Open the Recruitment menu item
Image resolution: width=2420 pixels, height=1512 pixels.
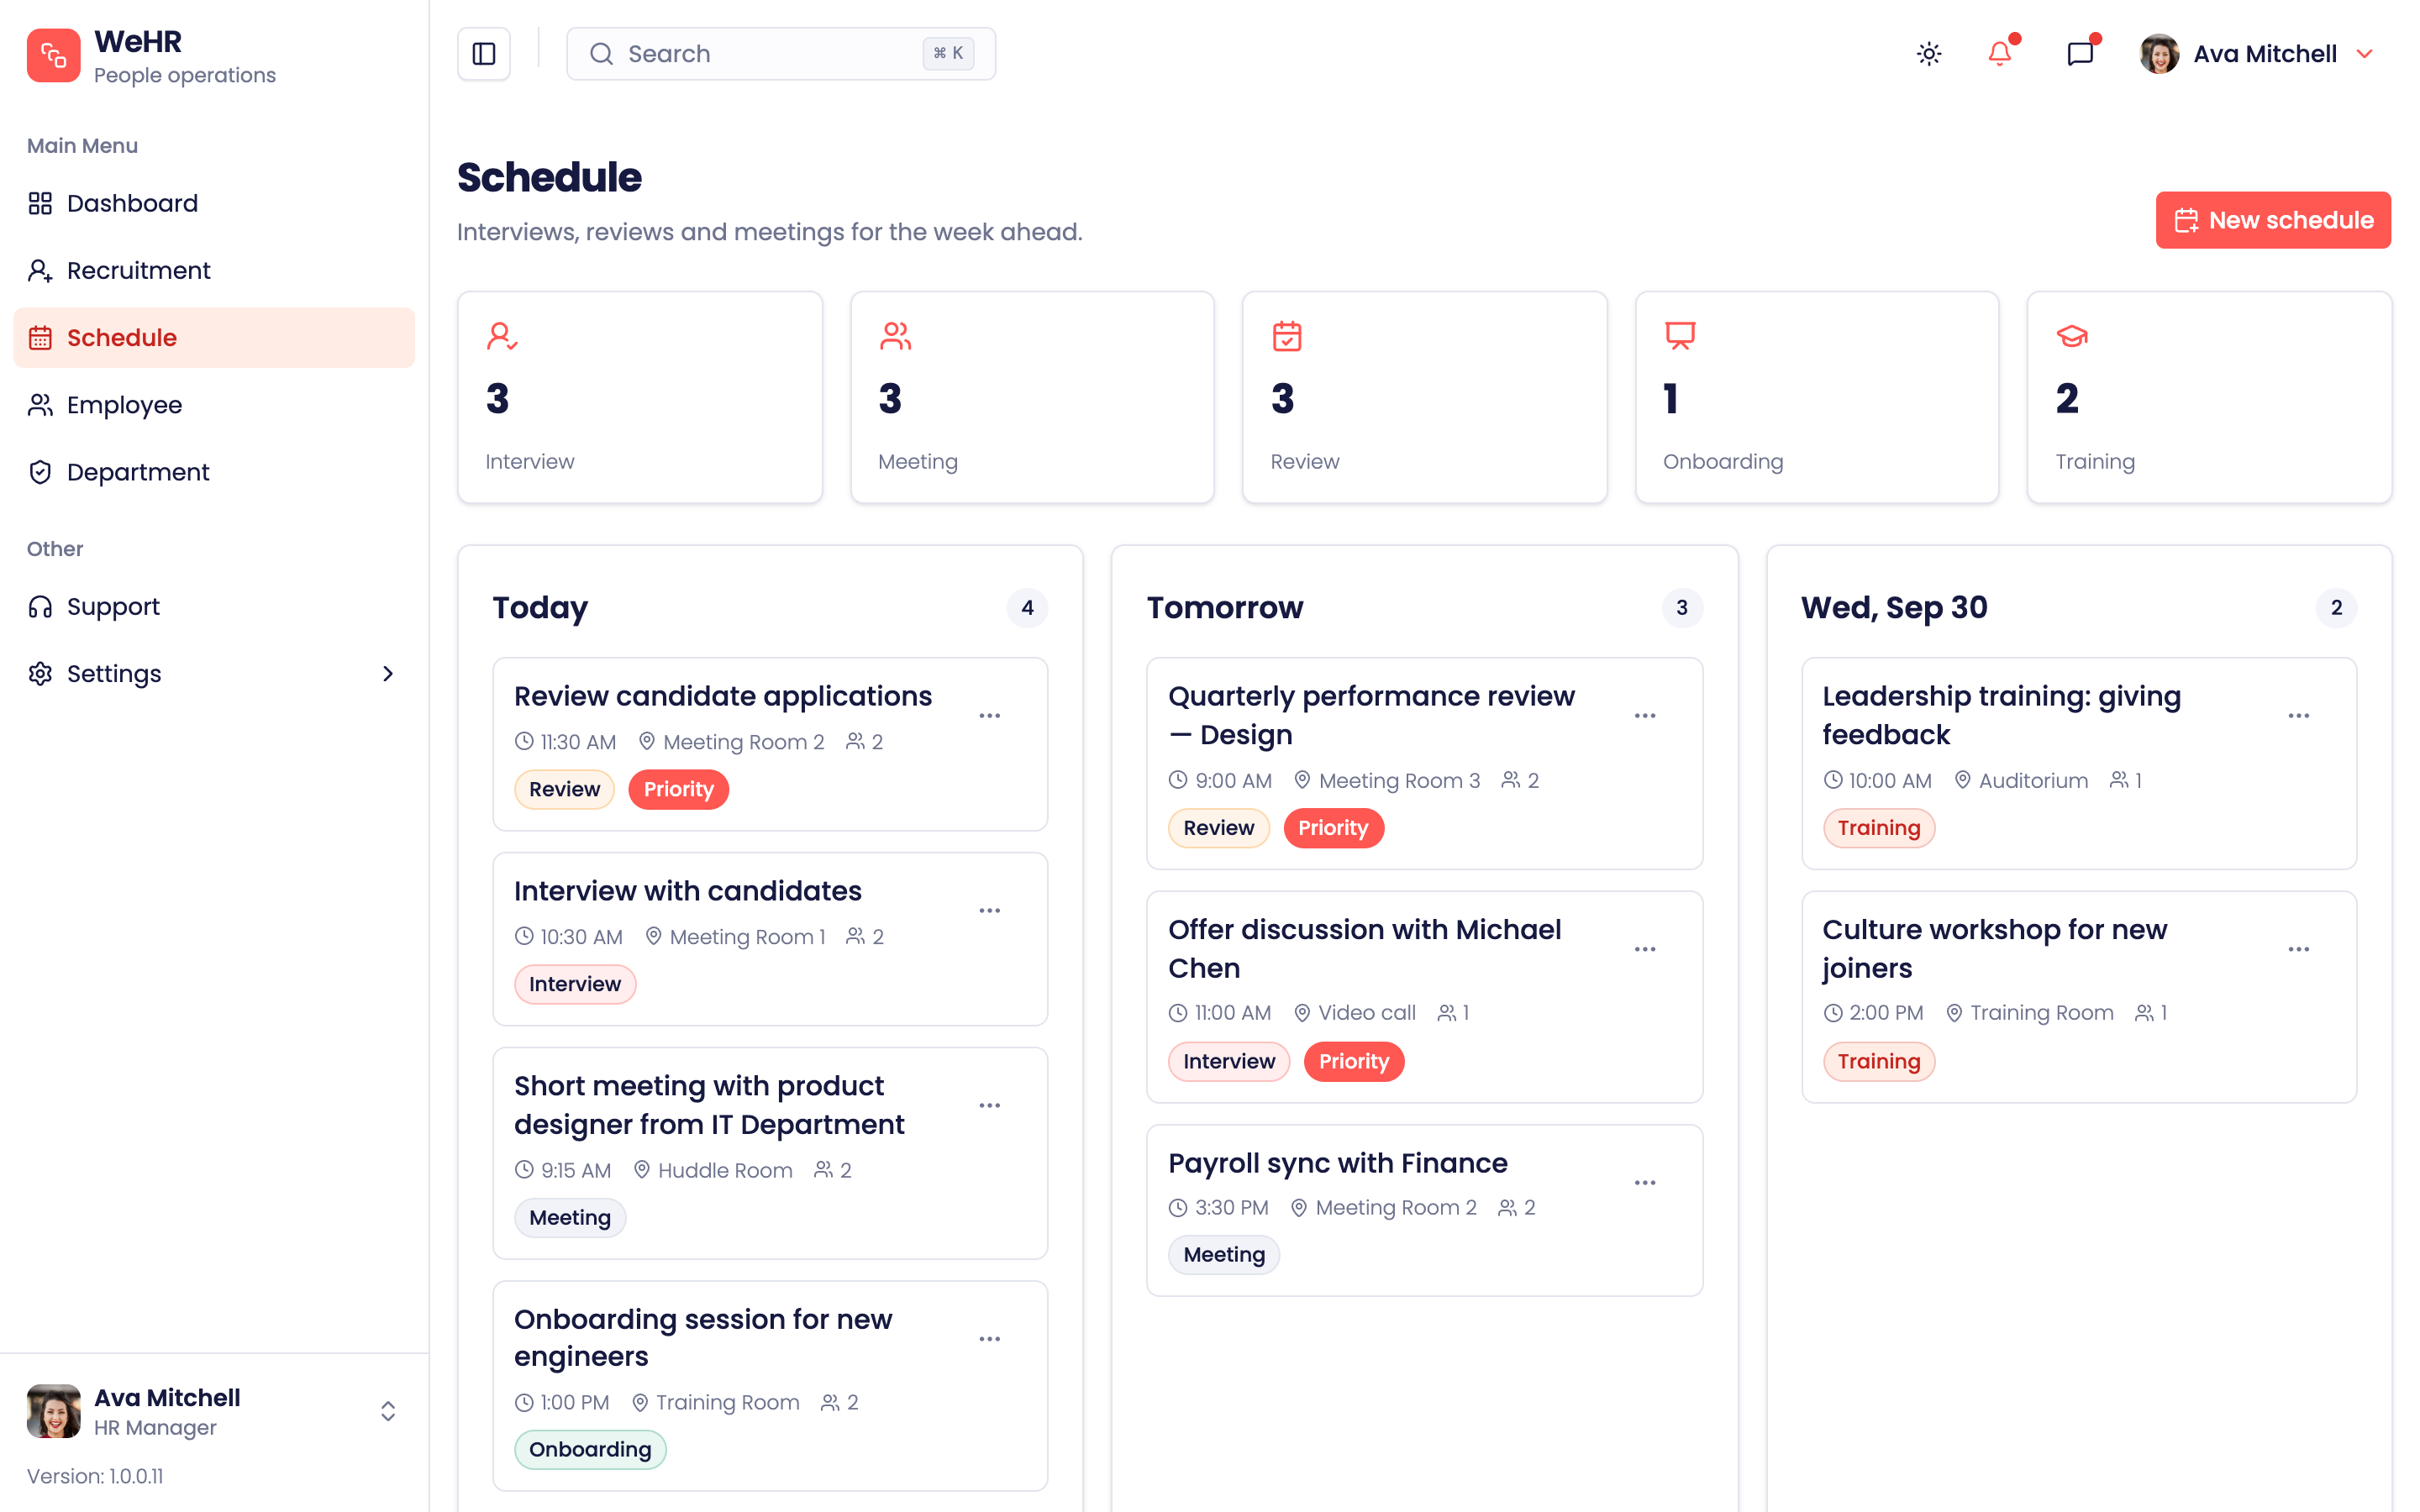click(214, 270)
